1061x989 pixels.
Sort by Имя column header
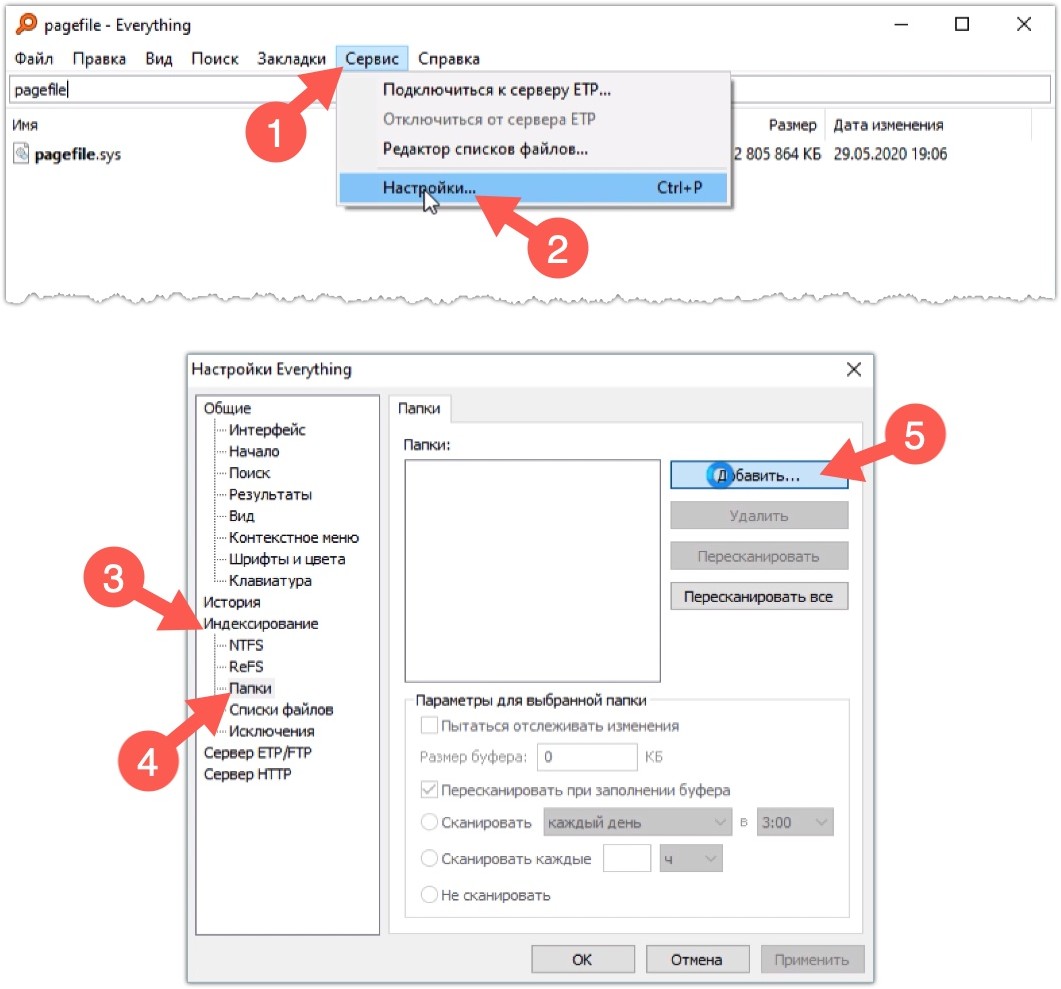[x=25, y=125]
